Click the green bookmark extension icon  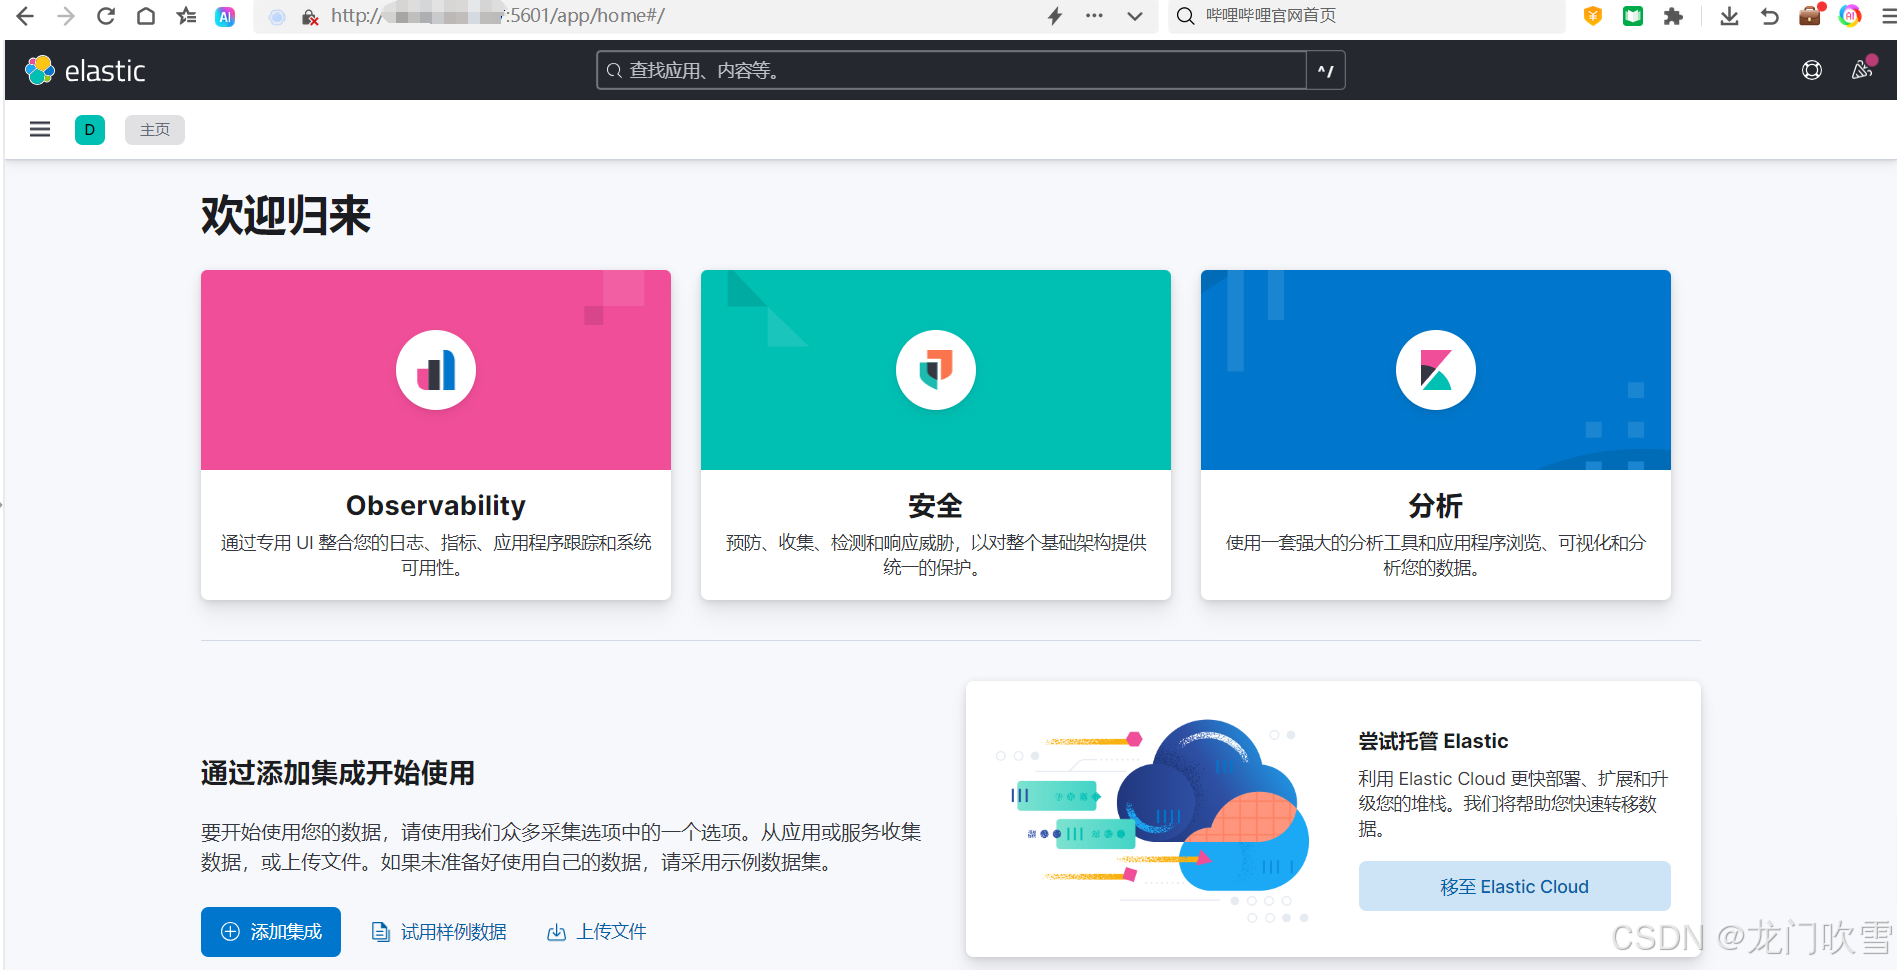(x=1633, y=16)
